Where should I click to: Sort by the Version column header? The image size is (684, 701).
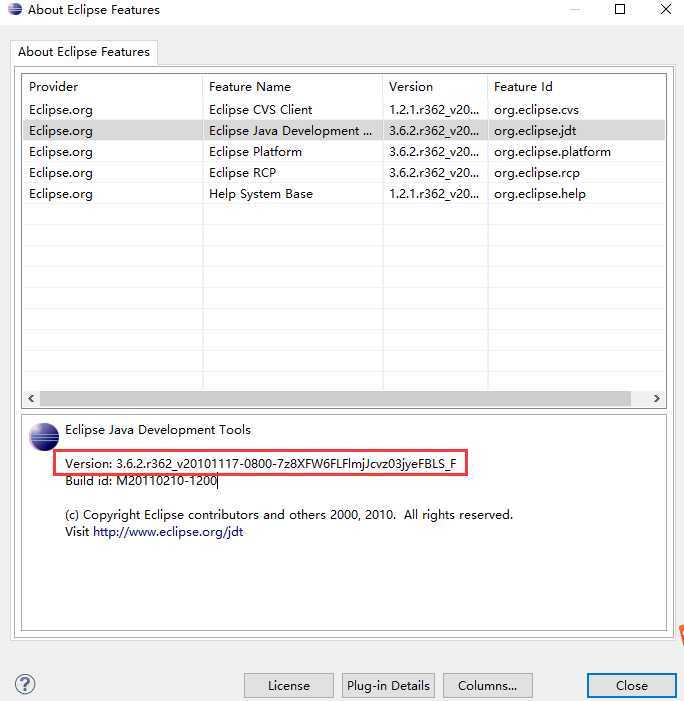tap(435, 86)
